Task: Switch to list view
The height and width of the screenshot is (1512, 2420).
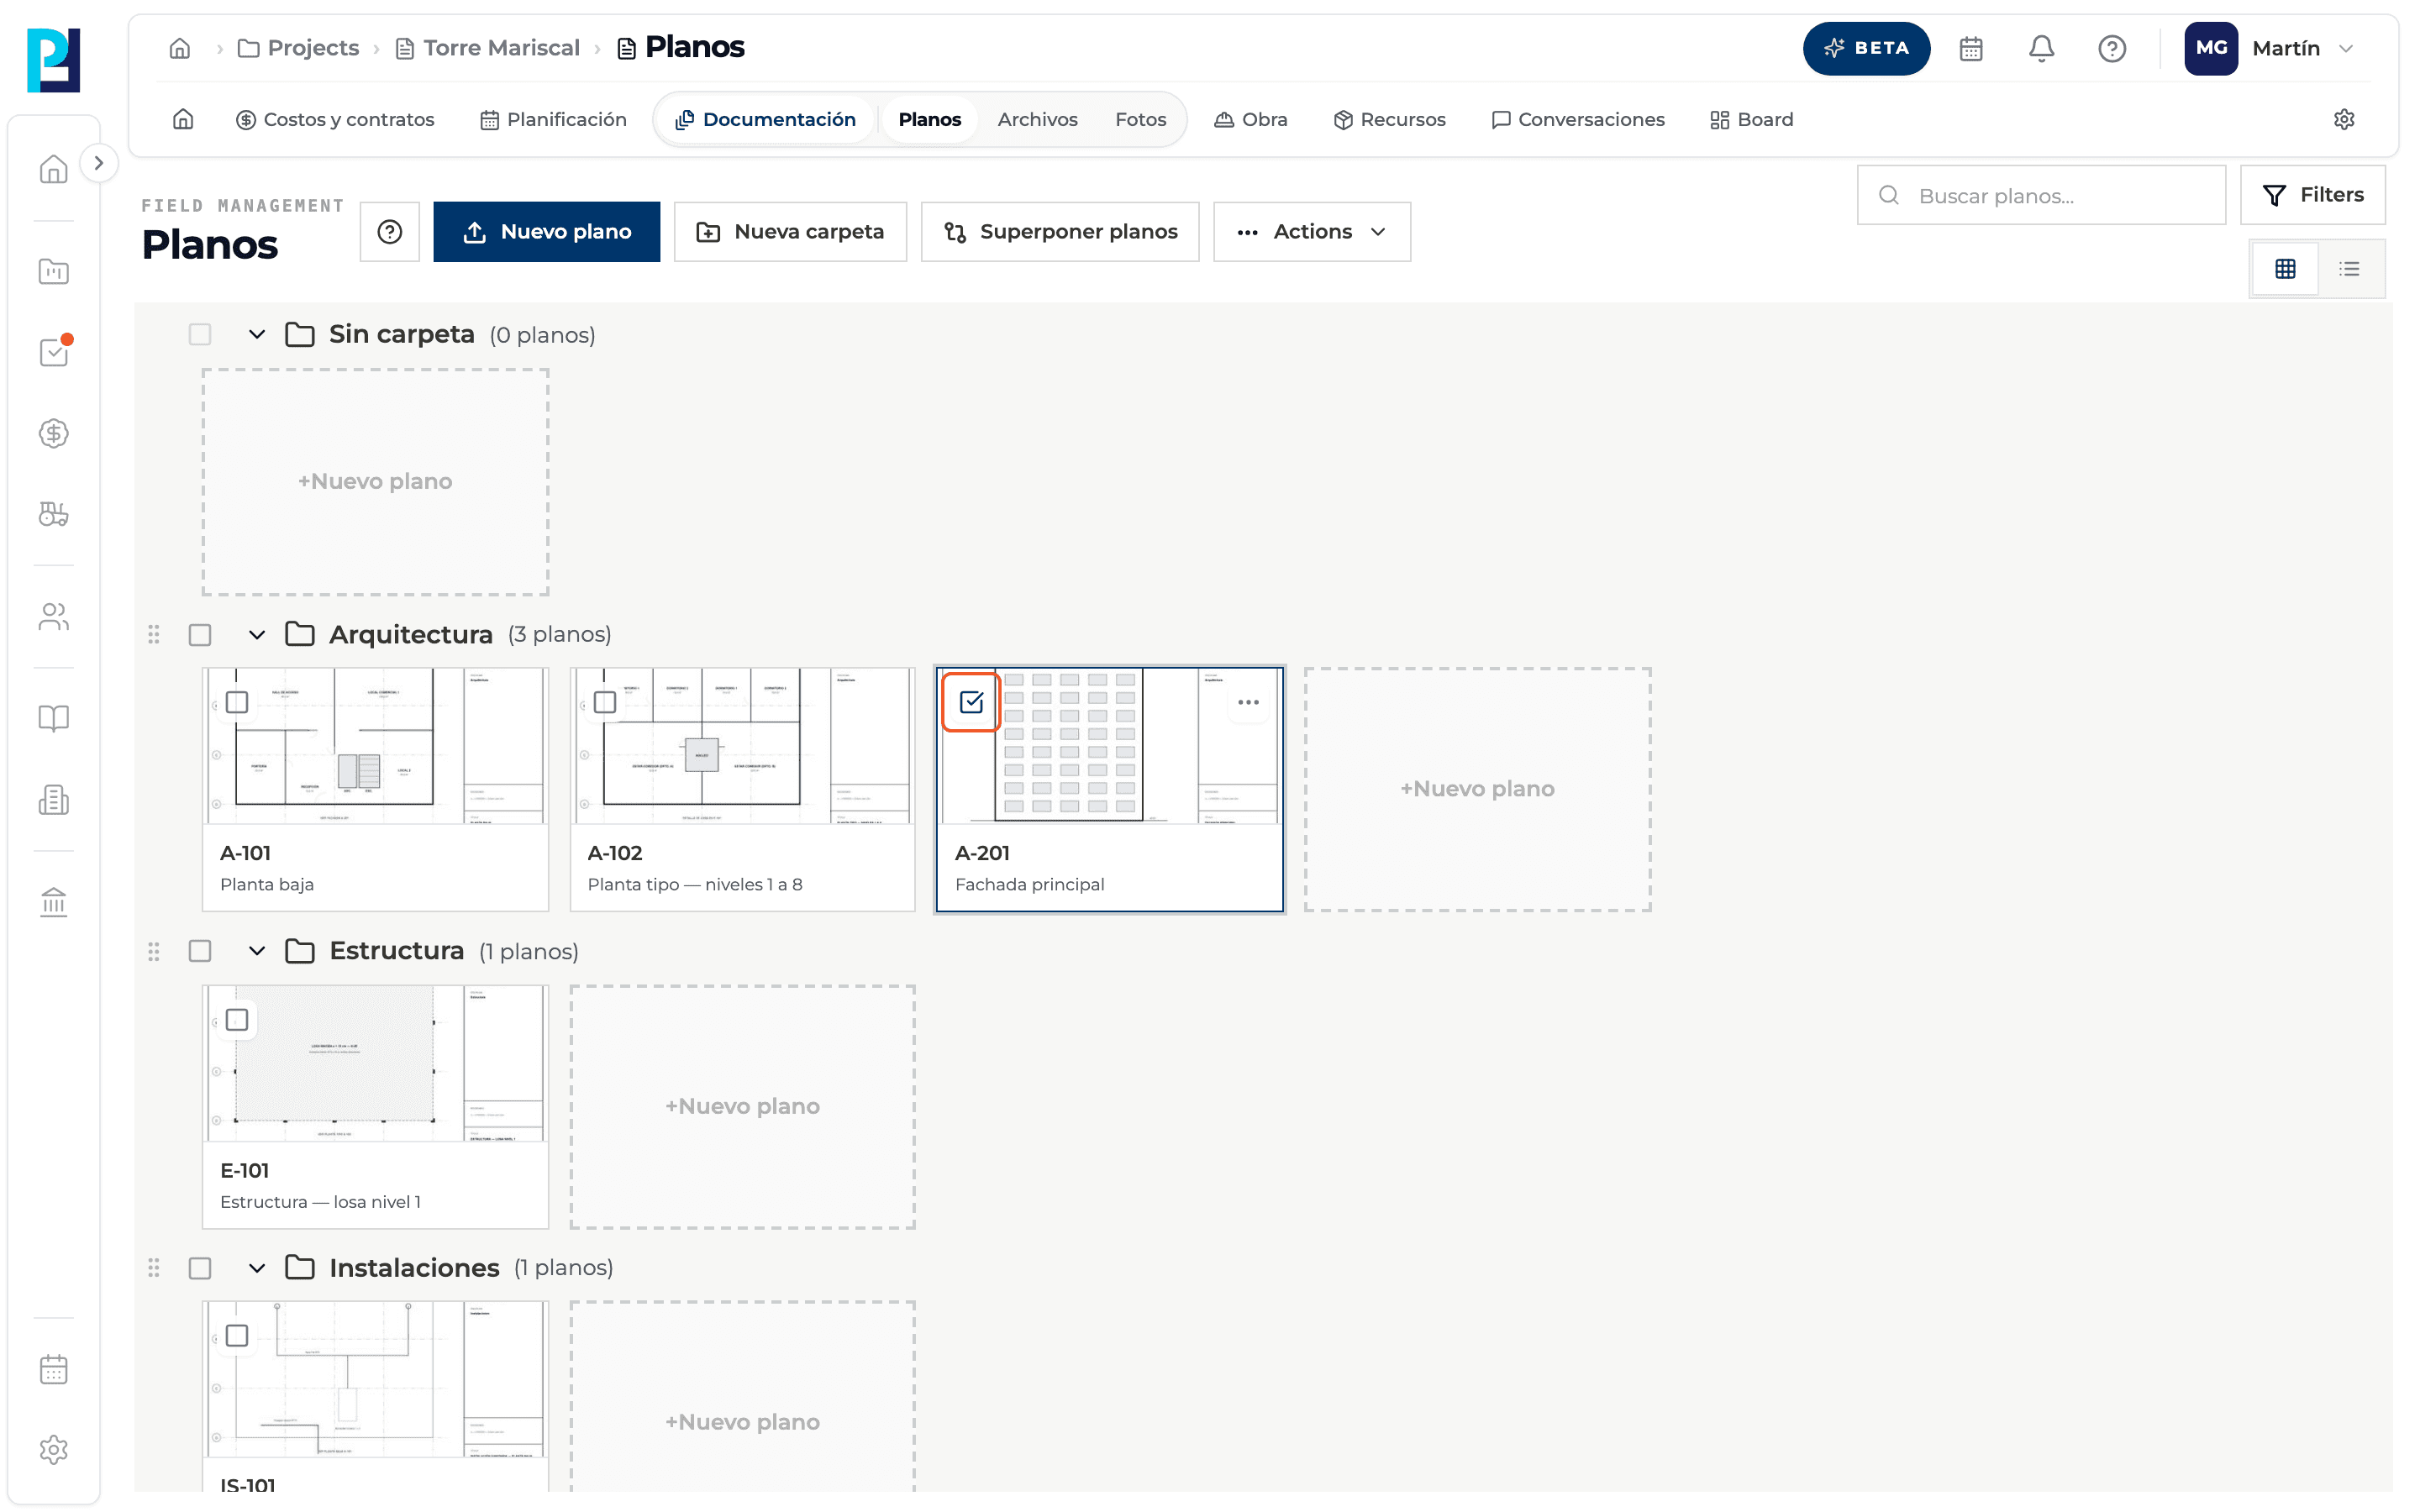Action: coord(2349,268)
